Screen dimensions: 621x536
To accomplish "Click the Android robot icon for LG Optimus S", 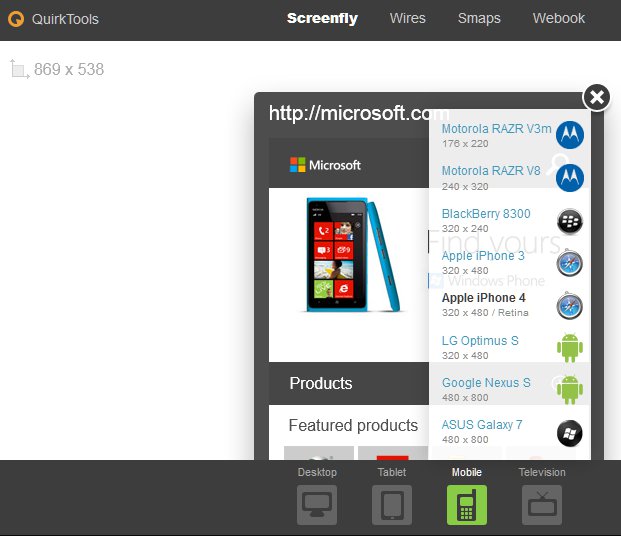I will click(x=570, y=348).
